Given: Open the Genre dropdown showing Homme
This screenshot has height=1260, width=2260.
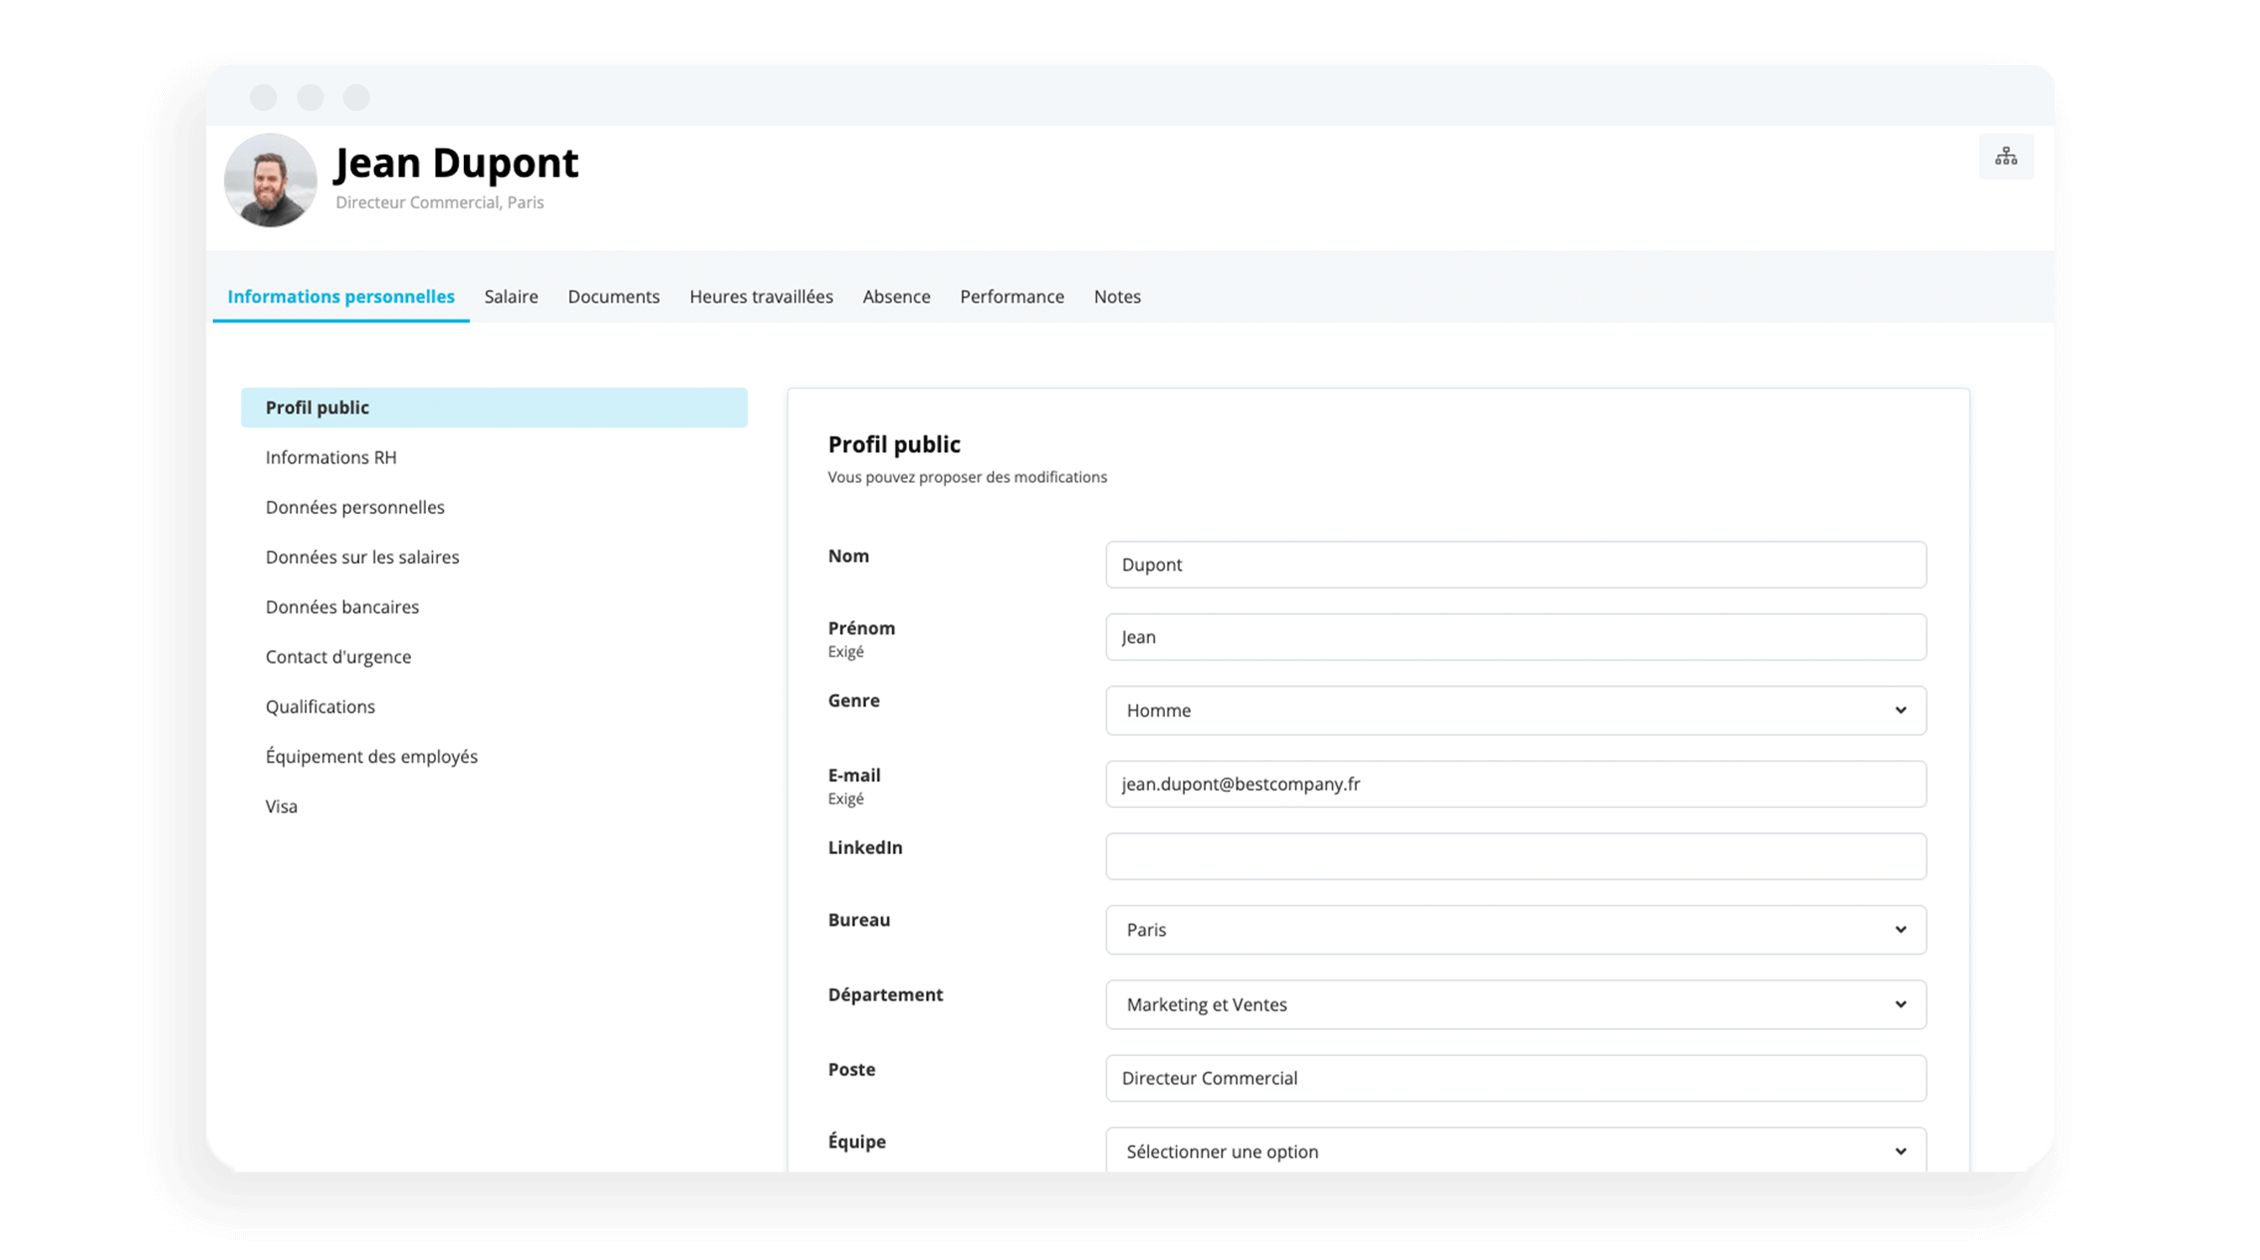Looking at the screenshot, I should (1515, 711).
